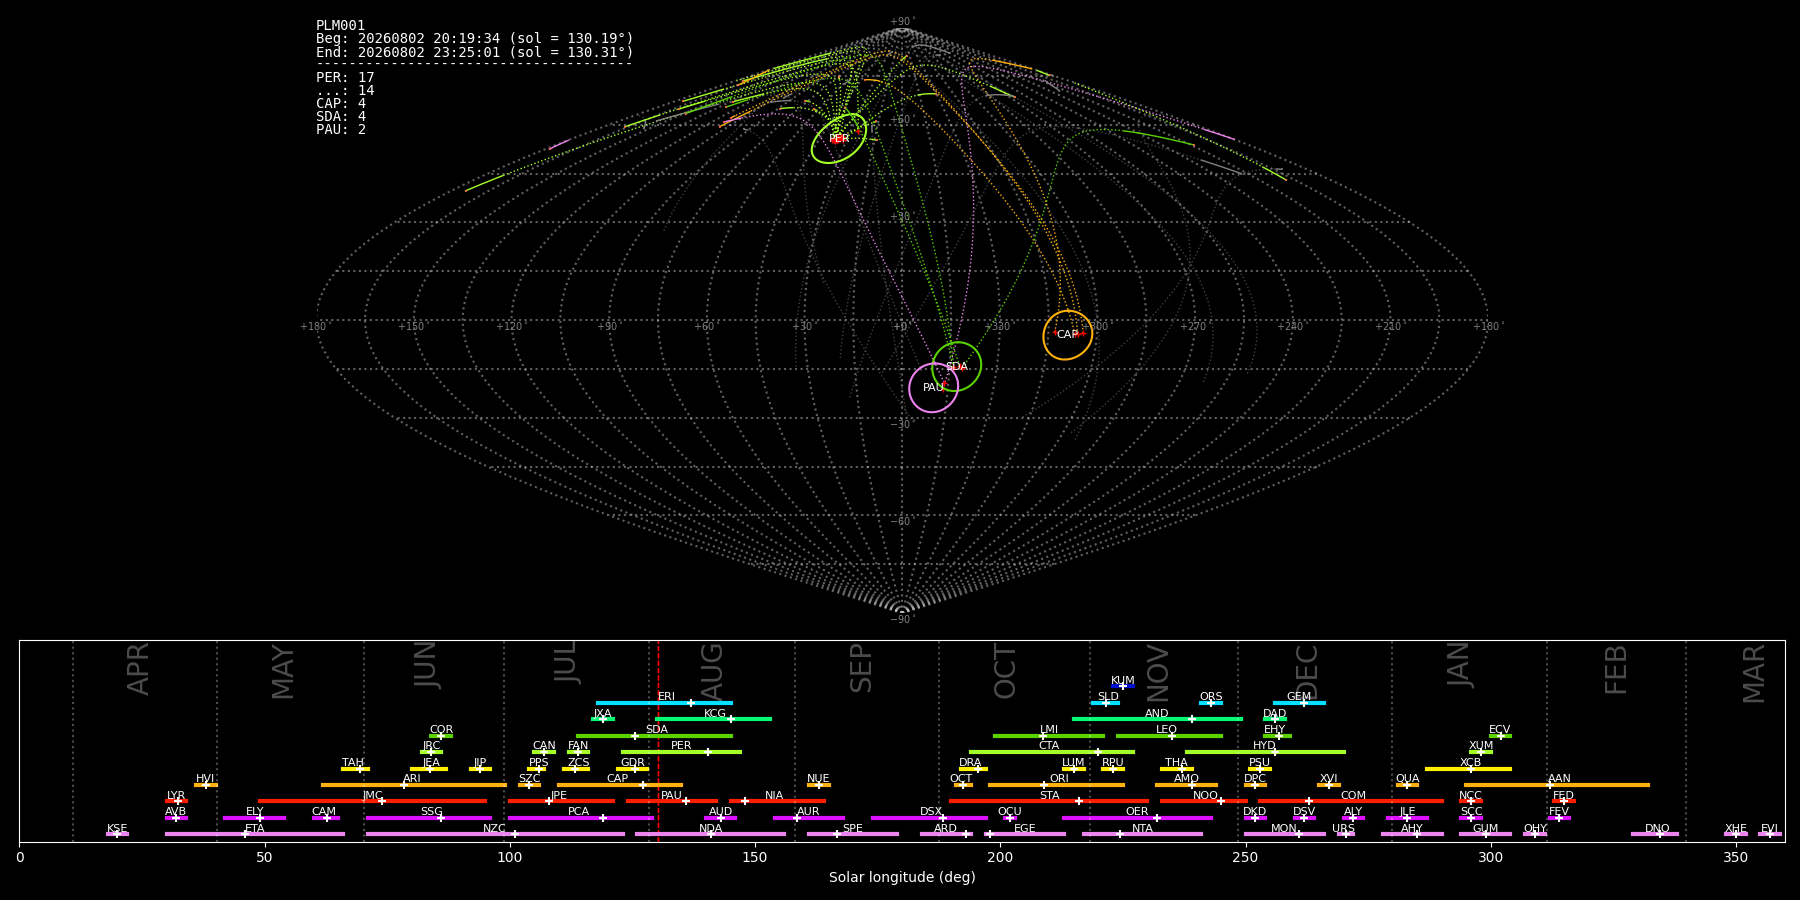The height and width of the screenshot is (900, 1800).
Task: Click the yellow XCB shower bar
Action: coord(1468,769)
